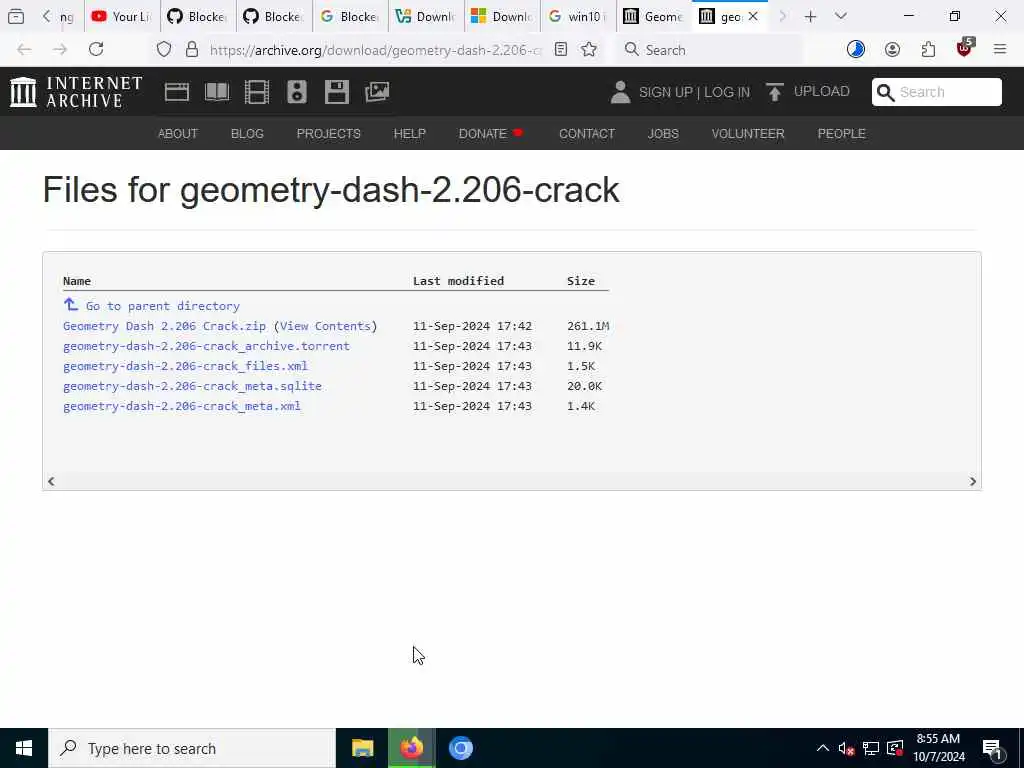Screen dimensions: 1024x768
Task: Open the Windows Start menu
Action: (24, 748)
